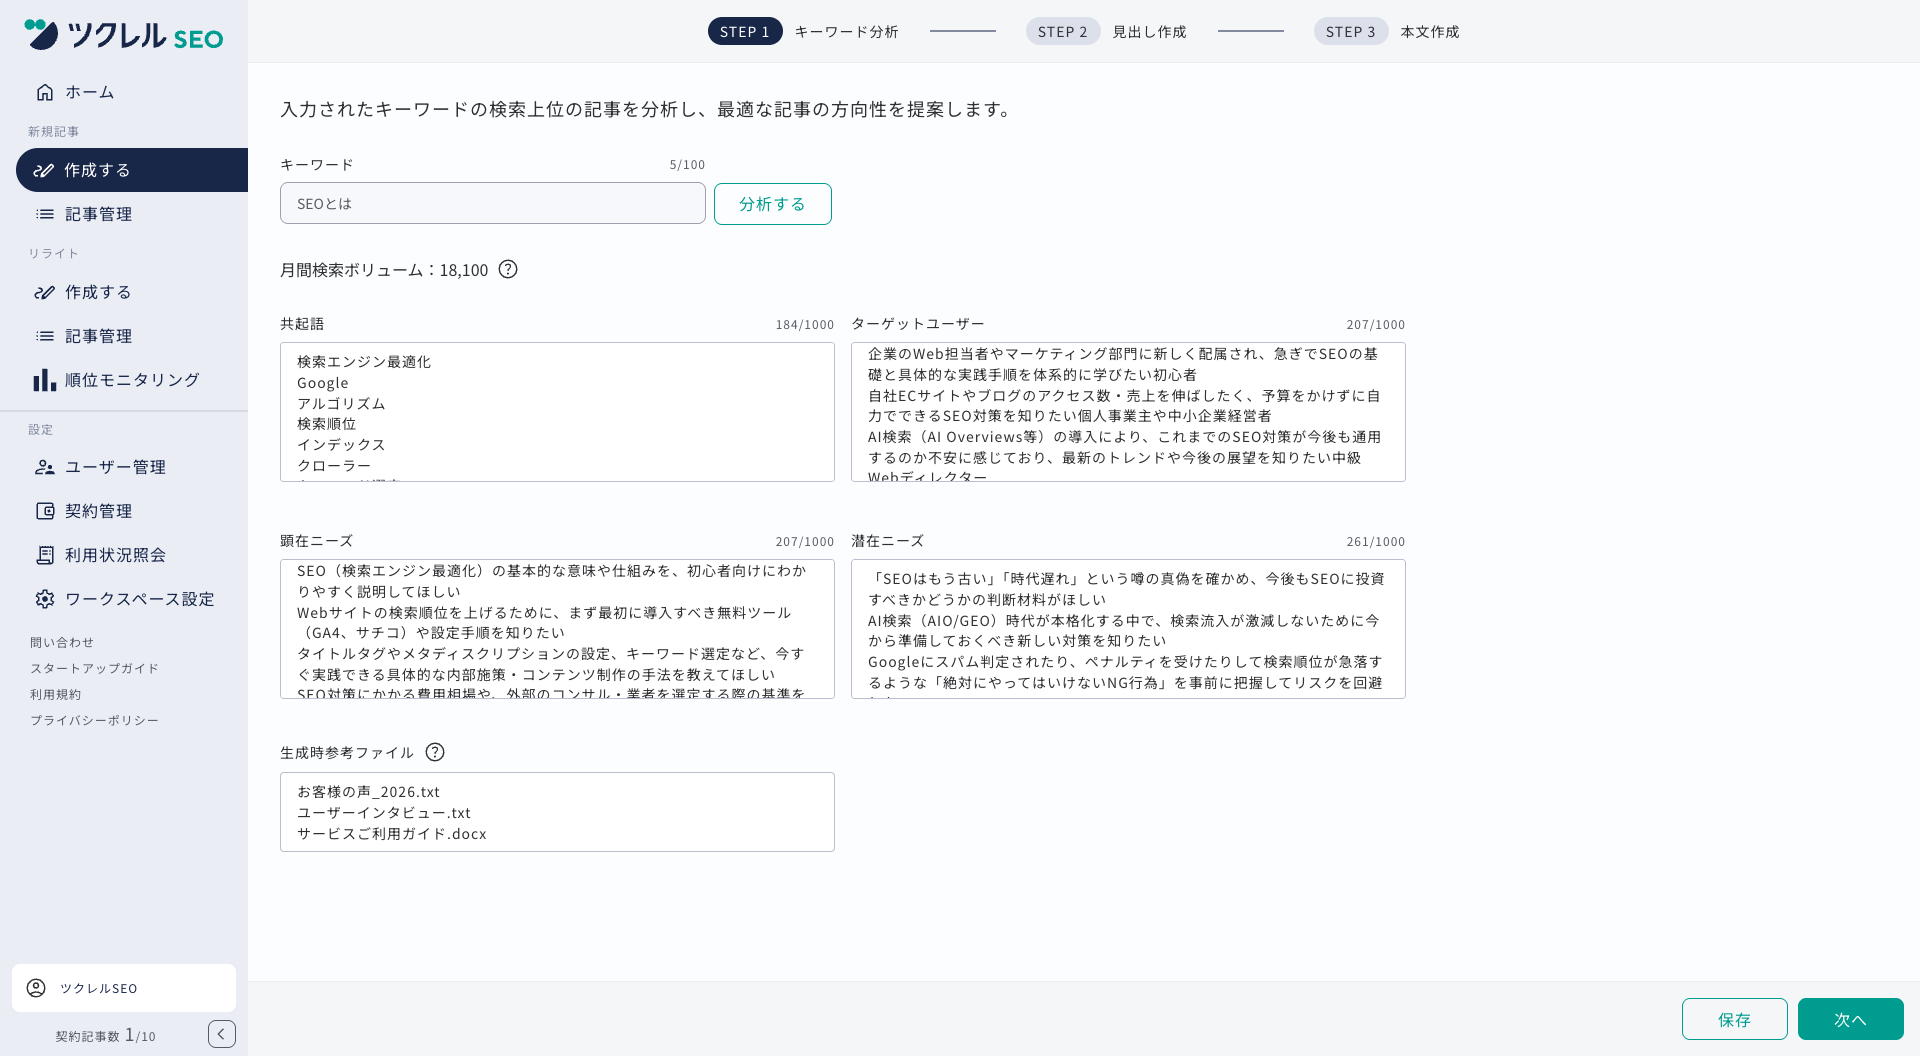Click the キーワード input field
1920x1056 pixels.
tap(493, 203)
